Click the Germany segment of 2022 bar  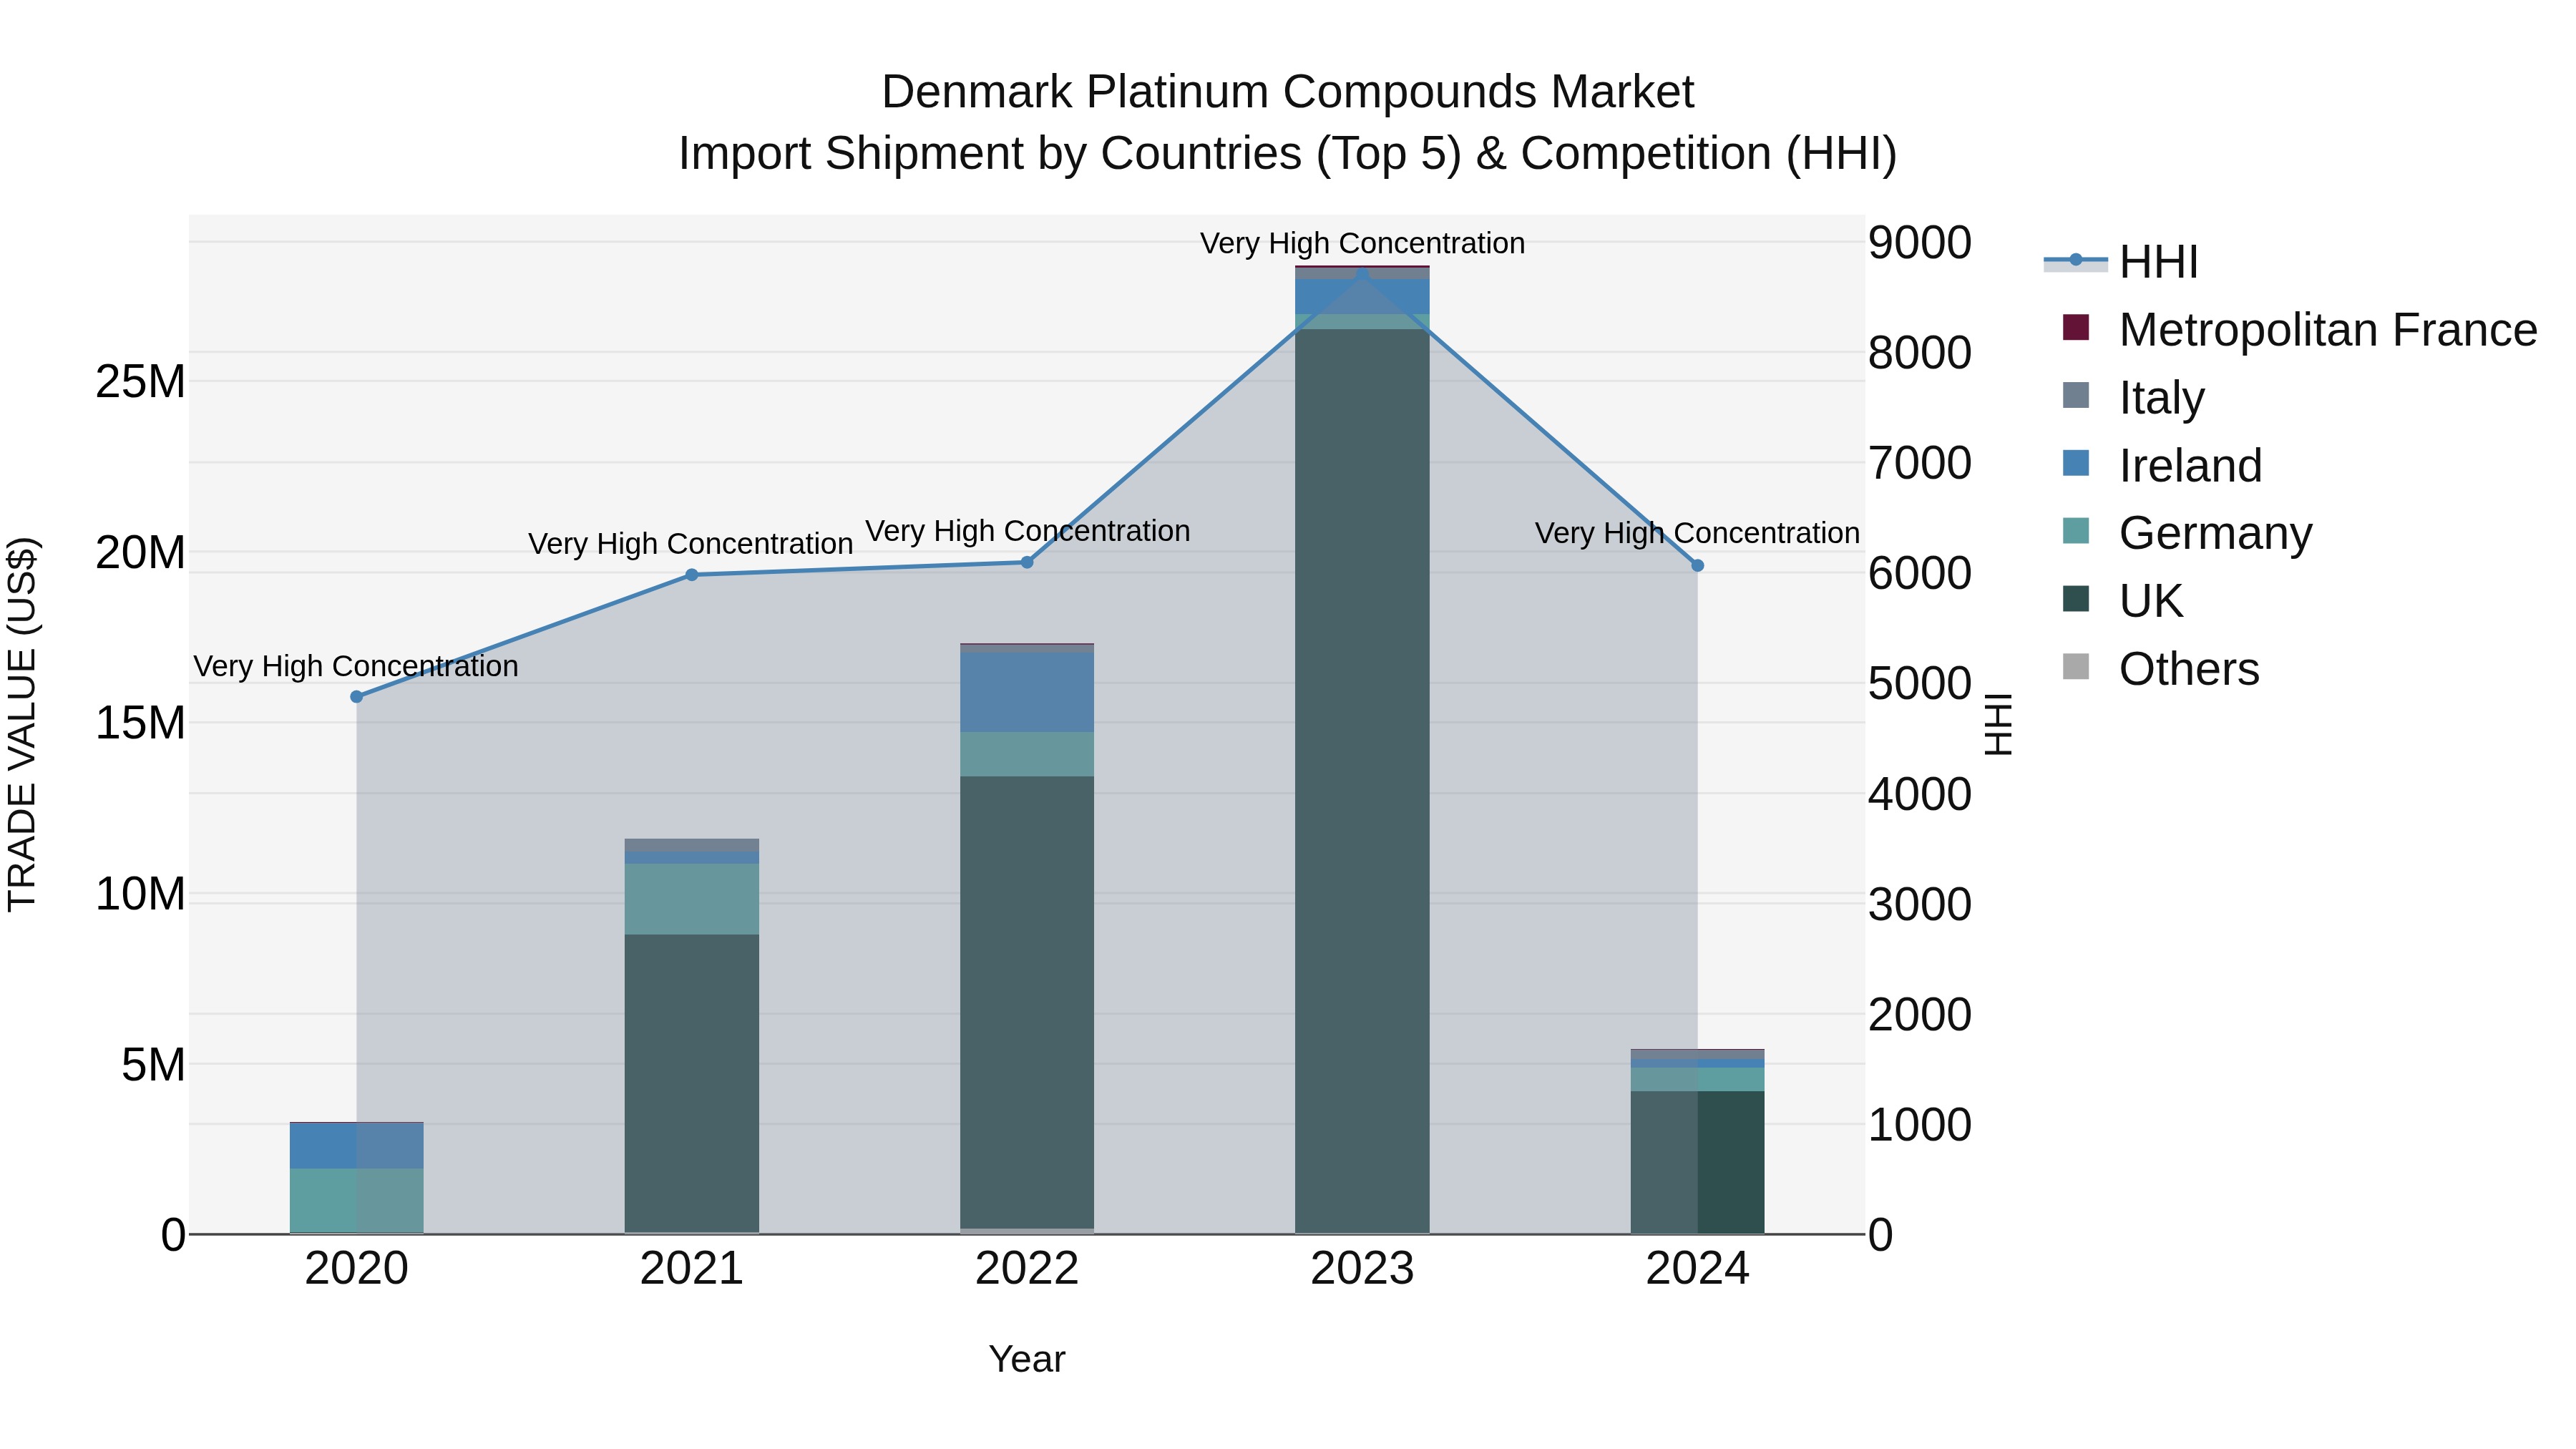tap(1027, 755)
